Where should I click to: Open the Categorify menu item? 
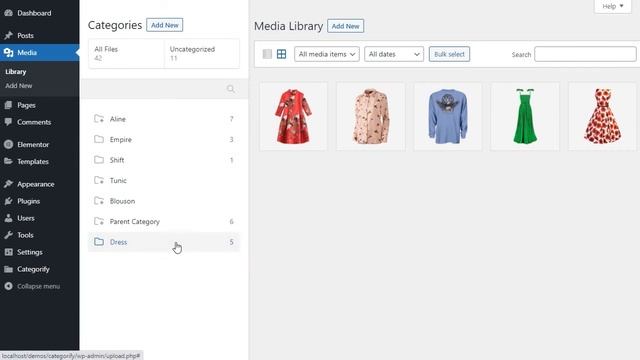click(x=40, y=269)
